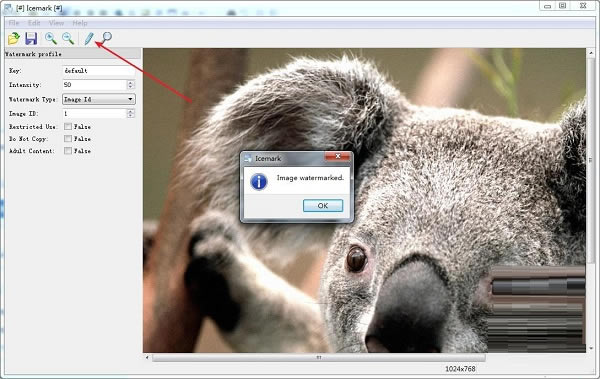Zoom out using the minus magnifier
600x379 pixels.
68,38
